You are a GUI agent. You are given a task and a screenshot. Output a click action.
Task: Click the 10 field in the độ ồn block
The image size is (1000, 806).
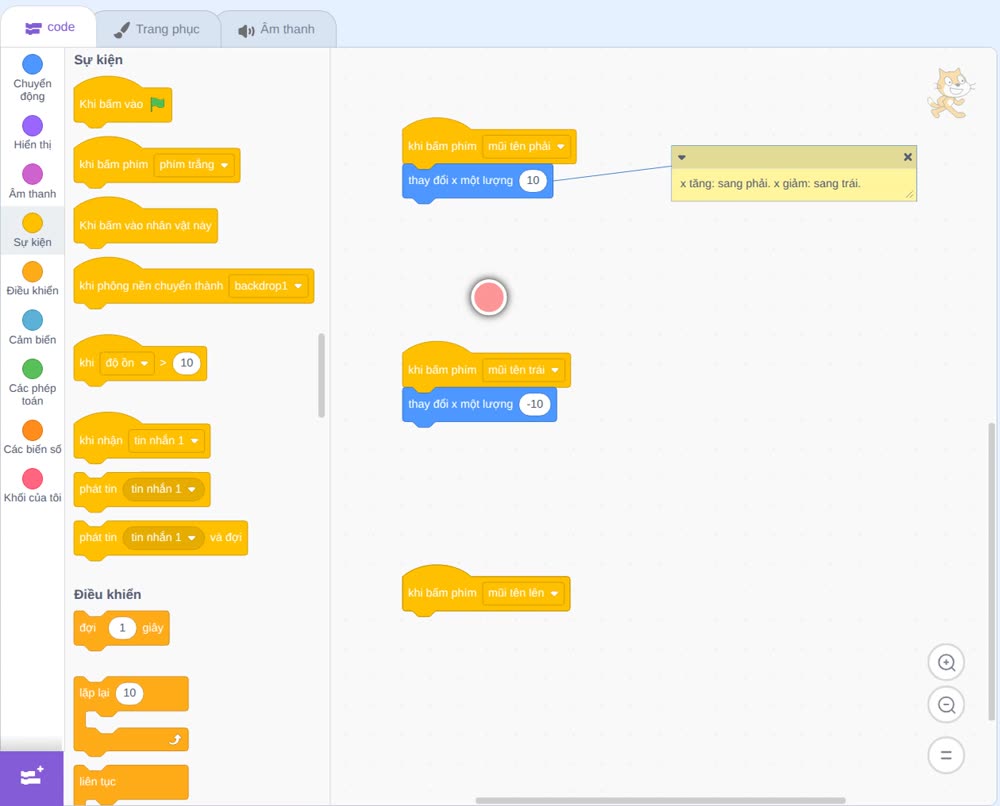click(187, 363)
